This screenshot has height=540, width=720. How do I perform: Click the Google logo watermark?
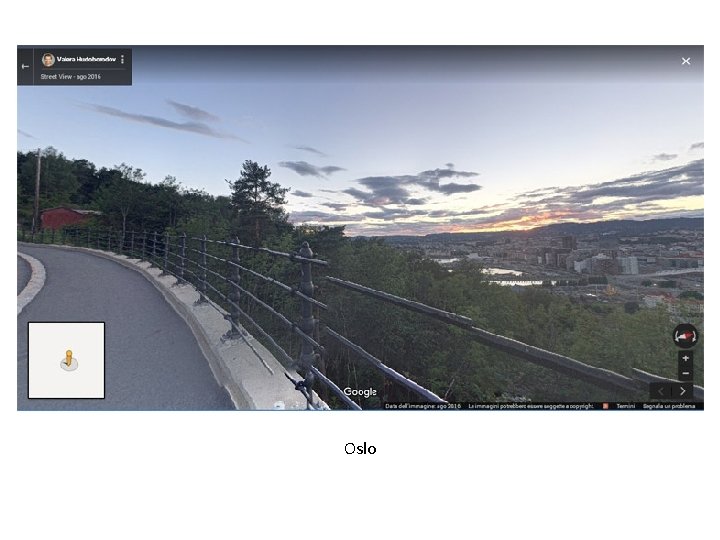tap(360, 392)
